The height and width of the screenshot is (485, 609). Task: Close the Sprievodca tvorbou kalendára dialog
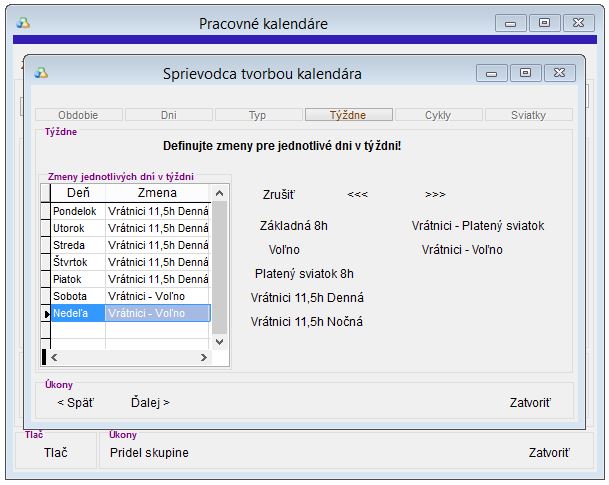[560, 73]
